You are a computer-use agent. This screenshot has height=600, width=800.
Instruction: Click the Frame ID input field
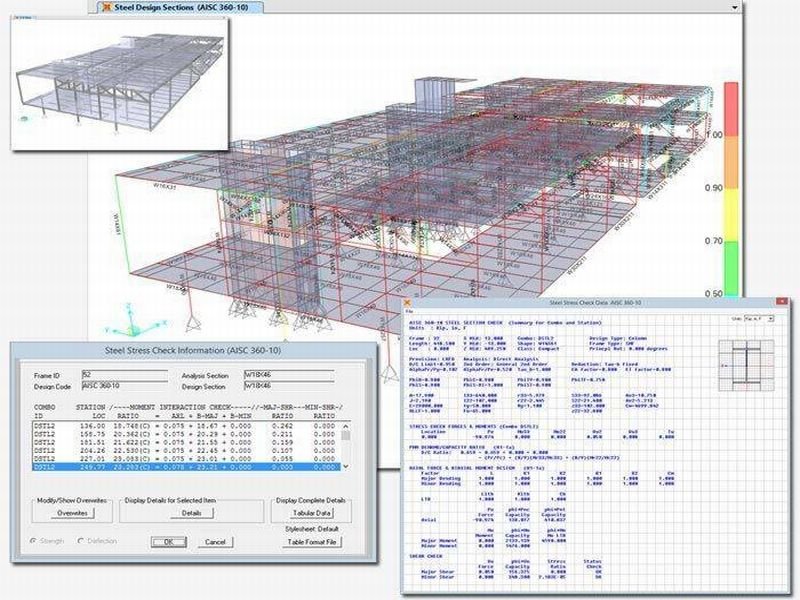125,375
